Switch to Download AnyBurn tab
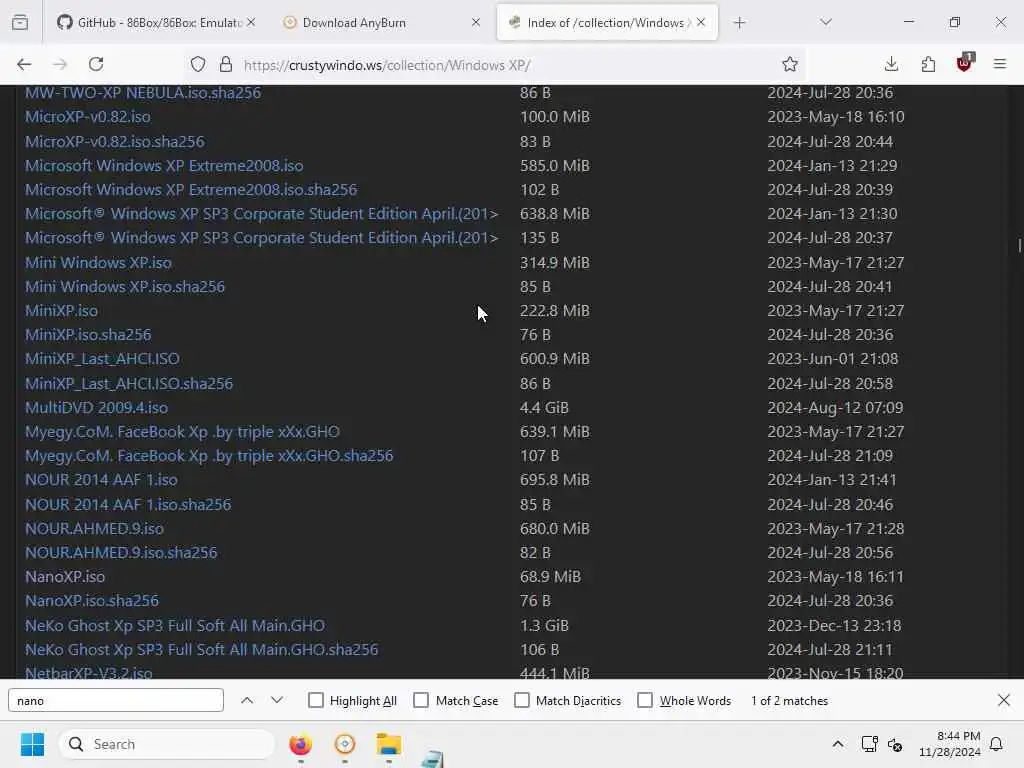This screenshot has width=1024, height=768. [382, 23]
